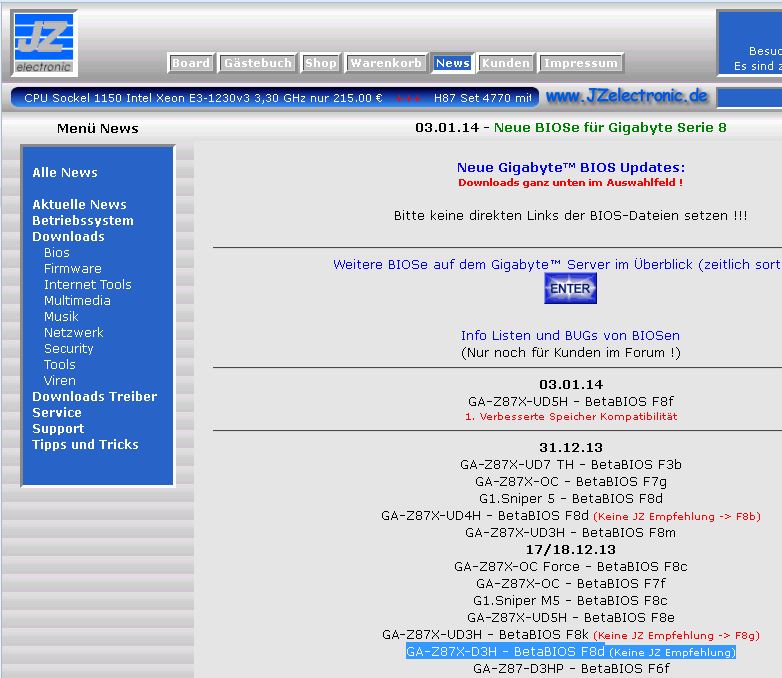Screen dimensions: 782x678
Task: Open the Warenkorb tab
Action: click(x=386, y=63)
